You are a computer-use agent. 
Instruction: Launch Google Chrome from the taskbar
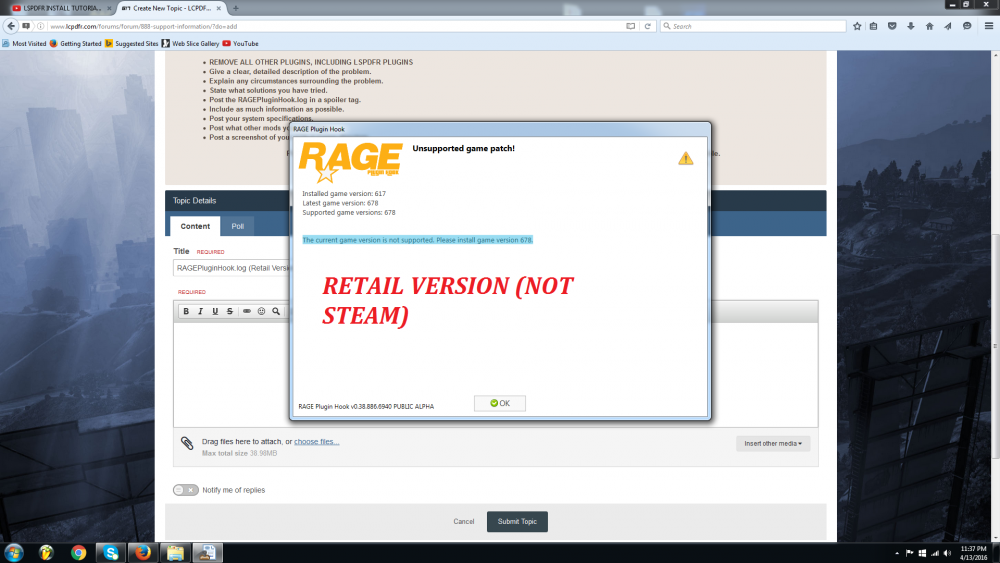tap(78, 552)
